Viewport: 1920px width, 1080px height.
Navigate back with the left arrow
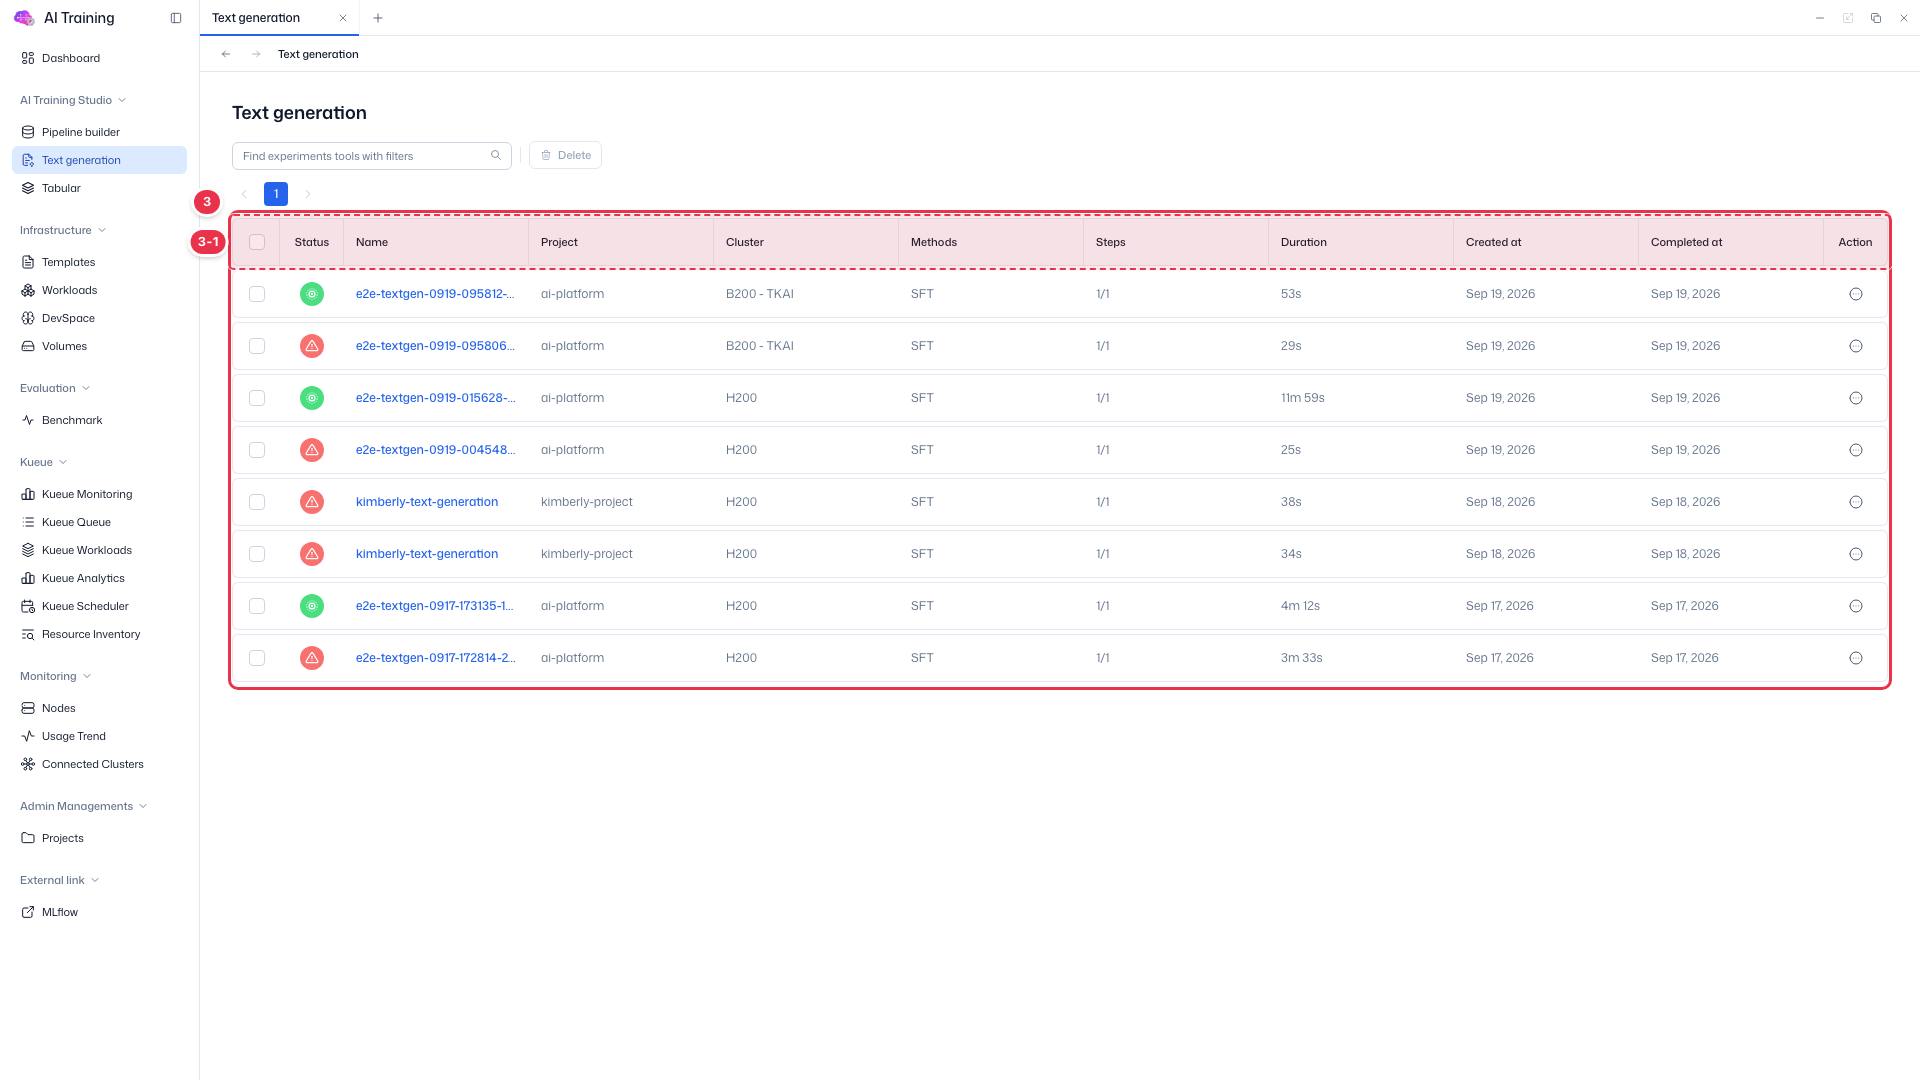click(x=226, y=54)
